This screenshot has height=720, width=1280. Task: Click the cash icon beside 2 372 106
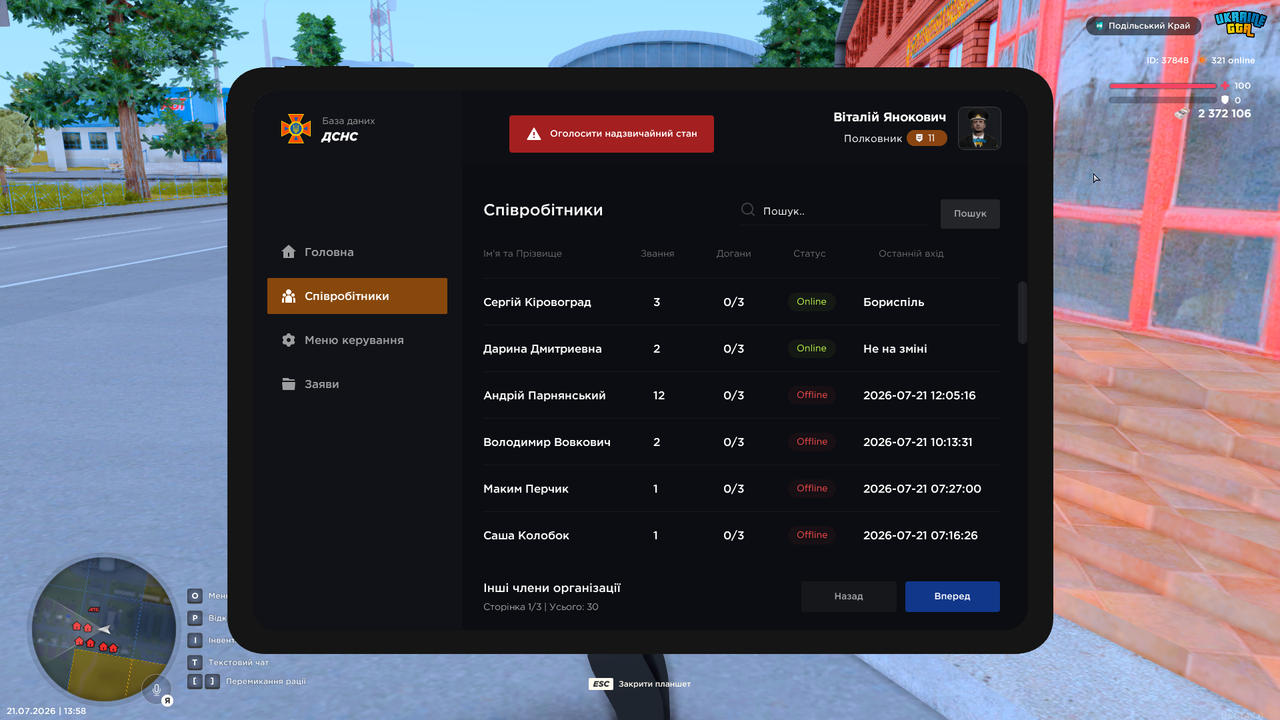[x=1184, y=113]
